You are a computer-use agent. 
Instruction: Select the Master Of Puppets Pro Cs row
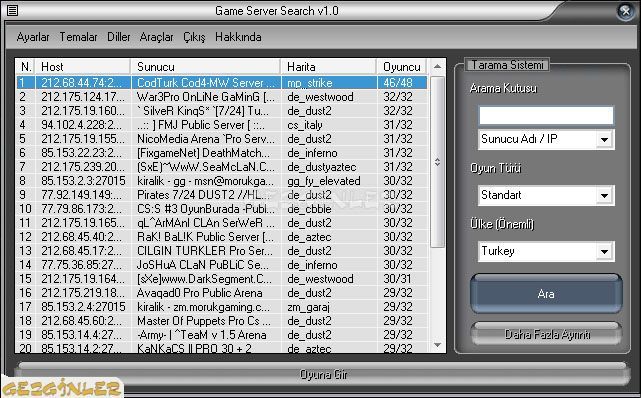(x=222, y=321)
